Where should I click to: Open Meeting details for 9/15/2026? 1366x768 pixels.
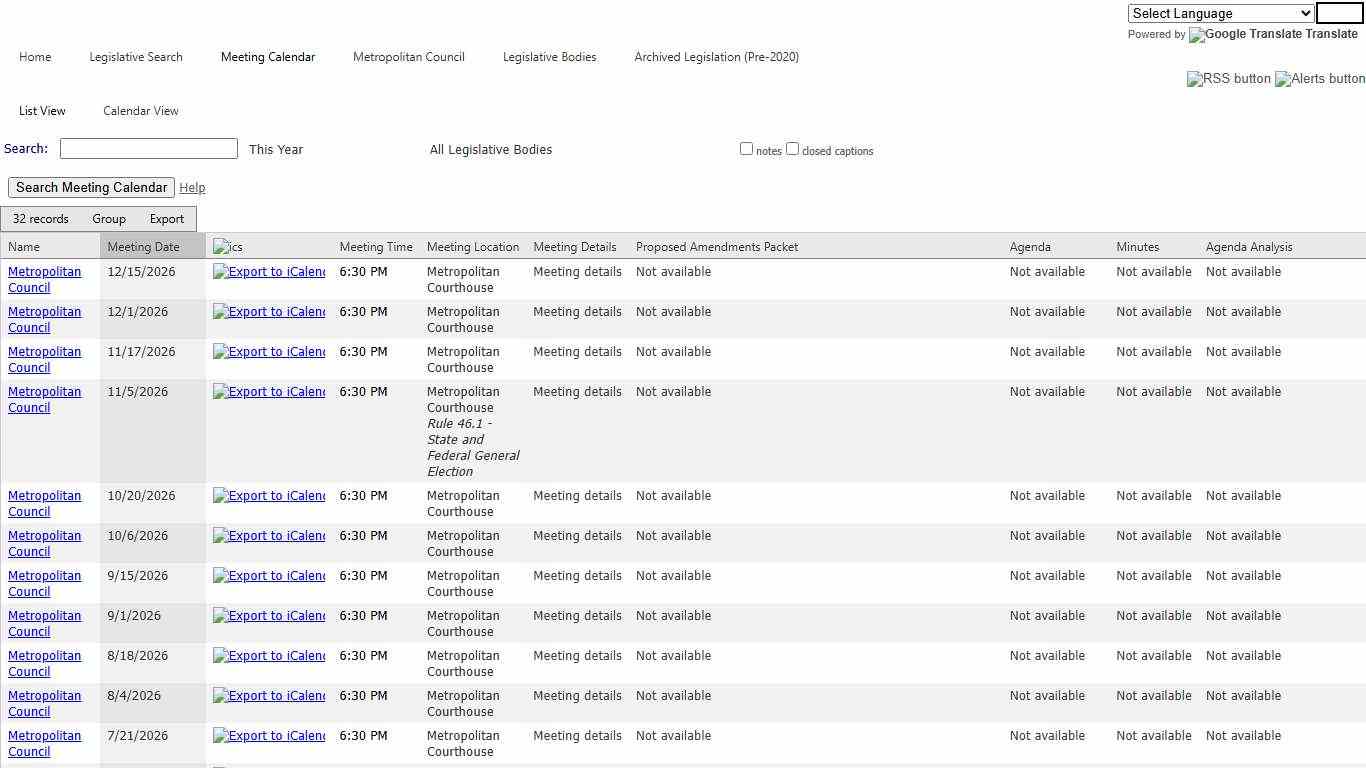tap(577, 575)
